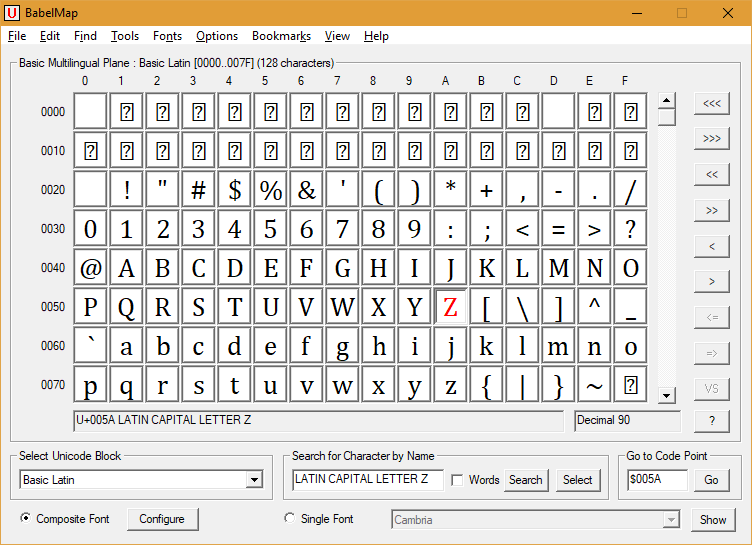The image size is (752, 545).
Task: Click the >> navigation button
Action: coord(712,211)
